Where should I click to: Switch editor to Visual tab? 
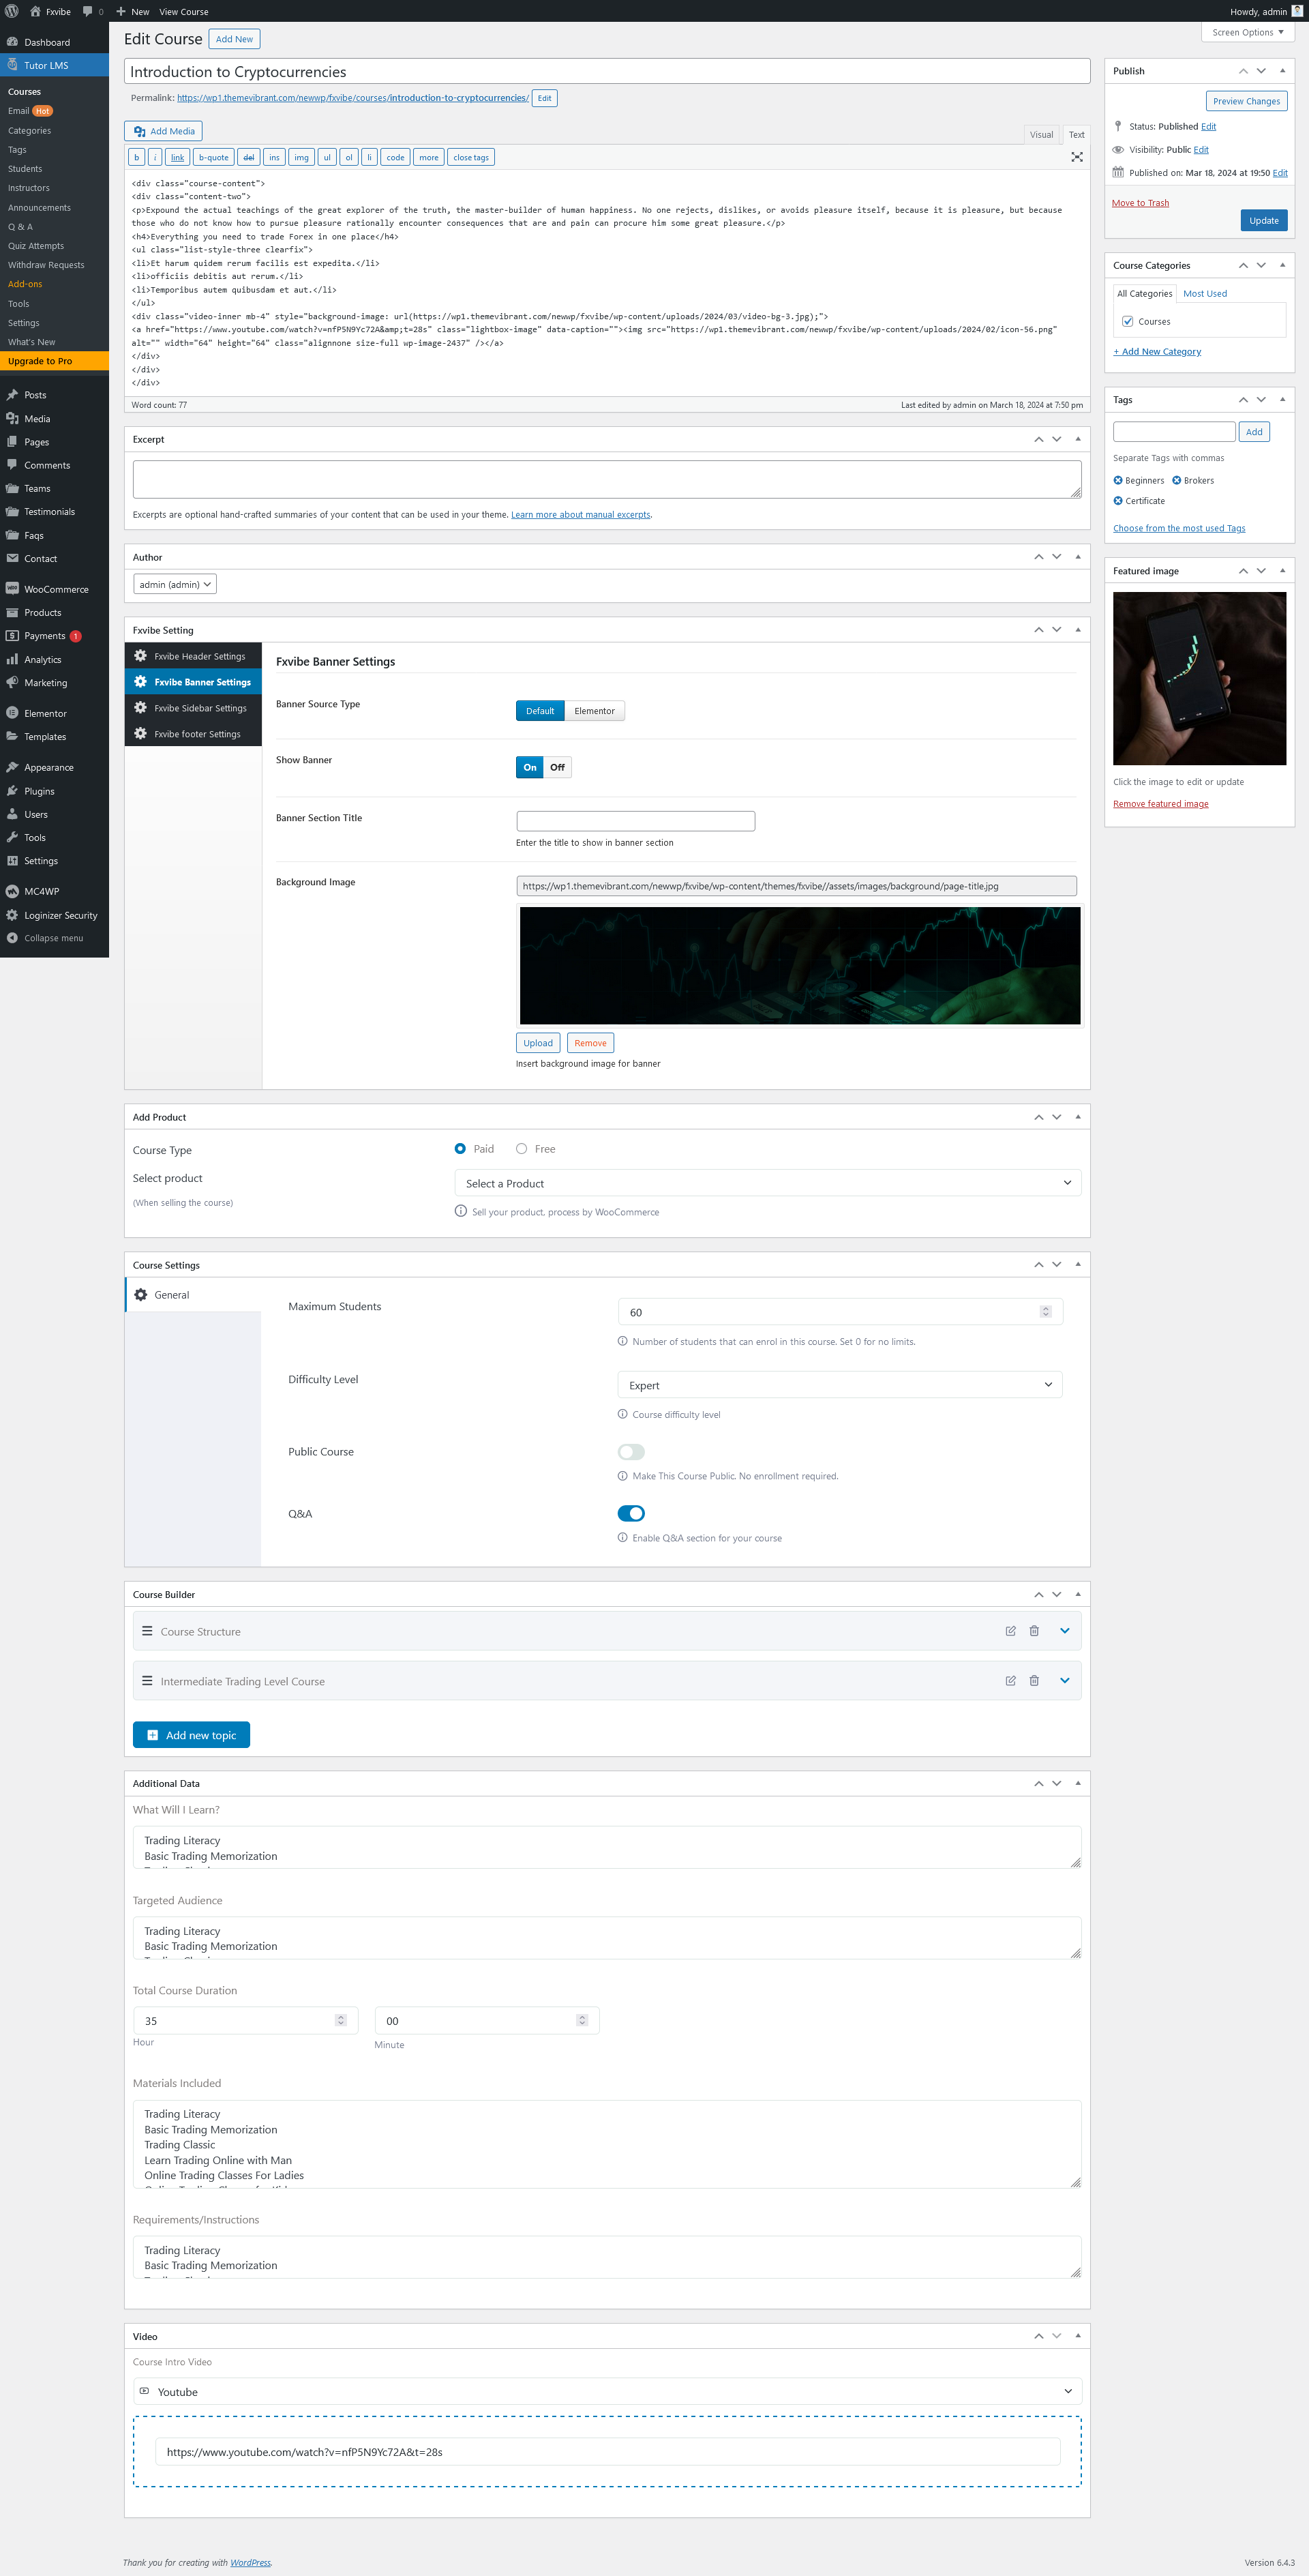tap(1041, 135)
